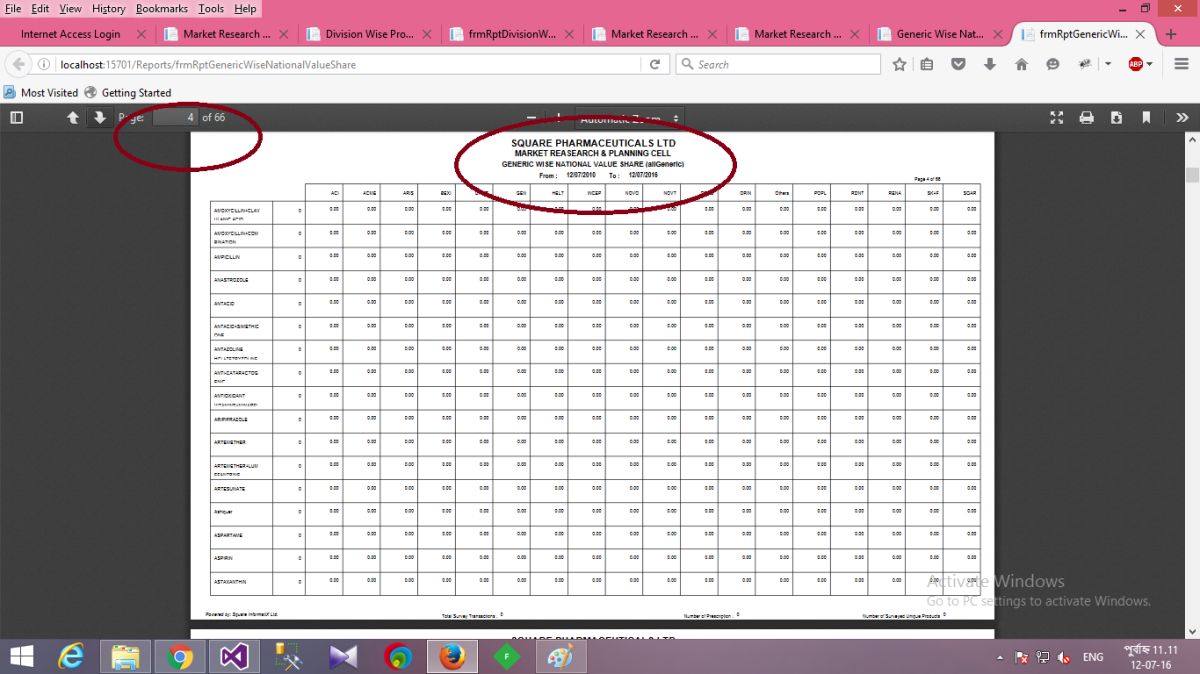The height and width of the screenshot is (674, 1200).
Task: Save page to Pocket
Action: click(x=958, y=64)
